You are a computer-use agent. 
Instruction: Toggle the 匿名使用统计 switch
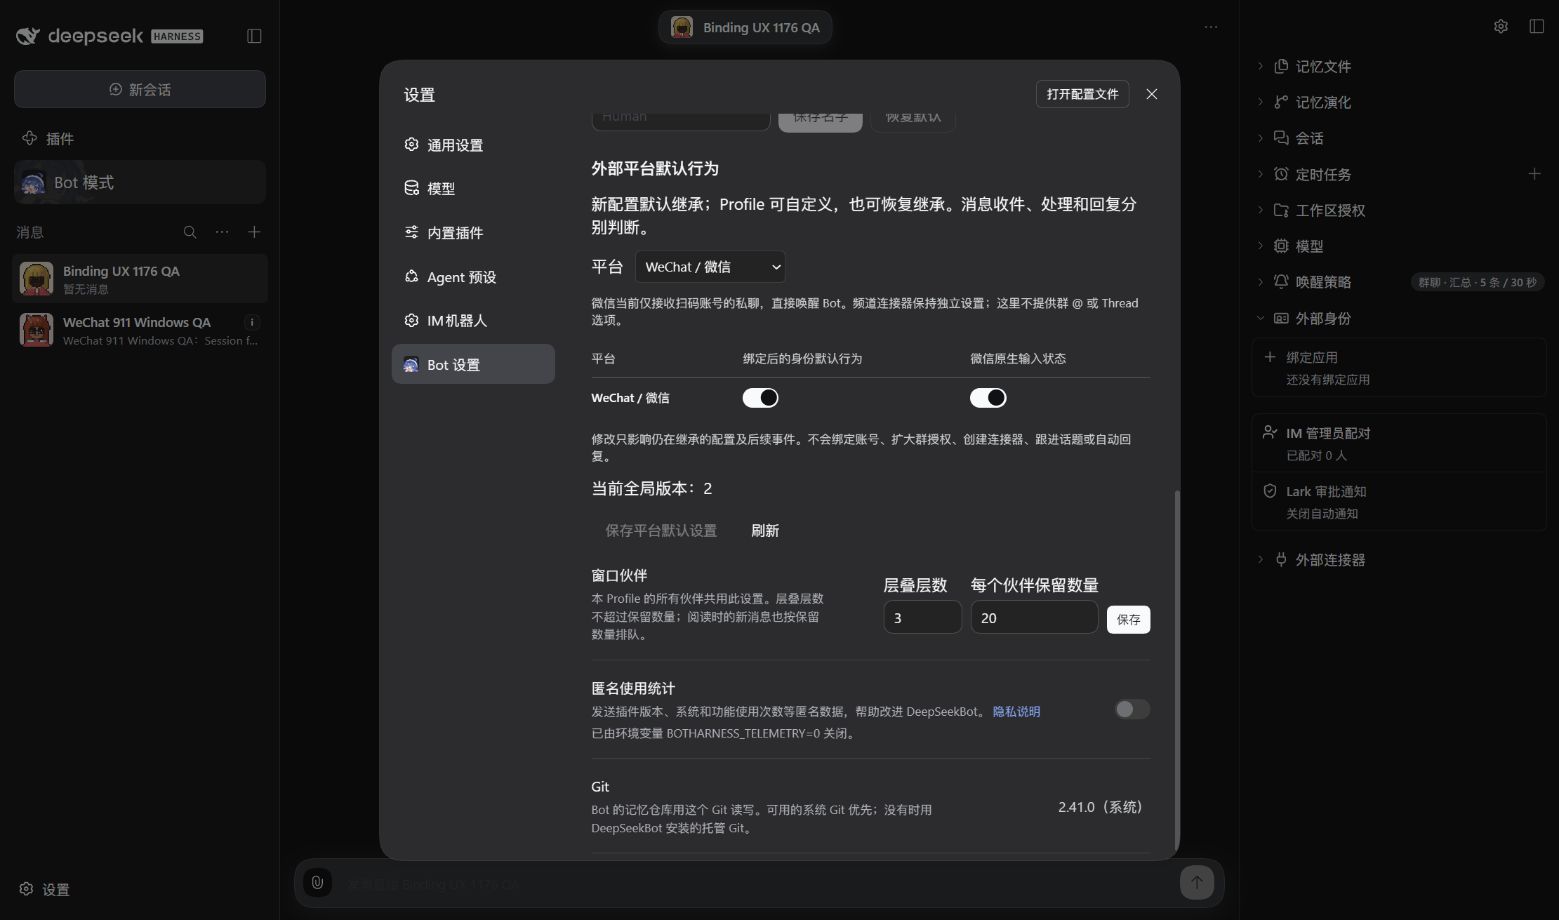point(1132,709)
